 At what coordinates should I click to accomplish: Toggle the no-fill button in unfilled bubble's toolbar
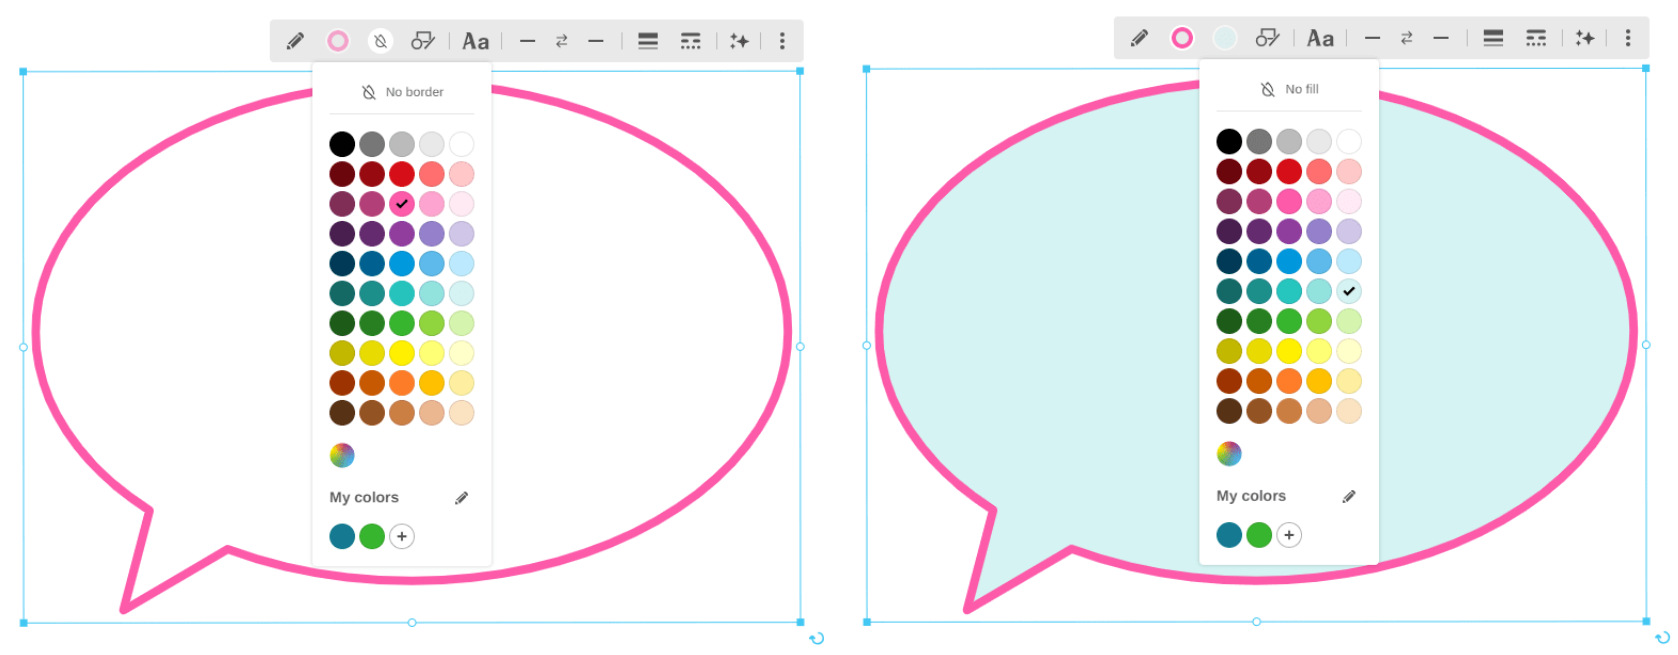click(x=380, y=41)
